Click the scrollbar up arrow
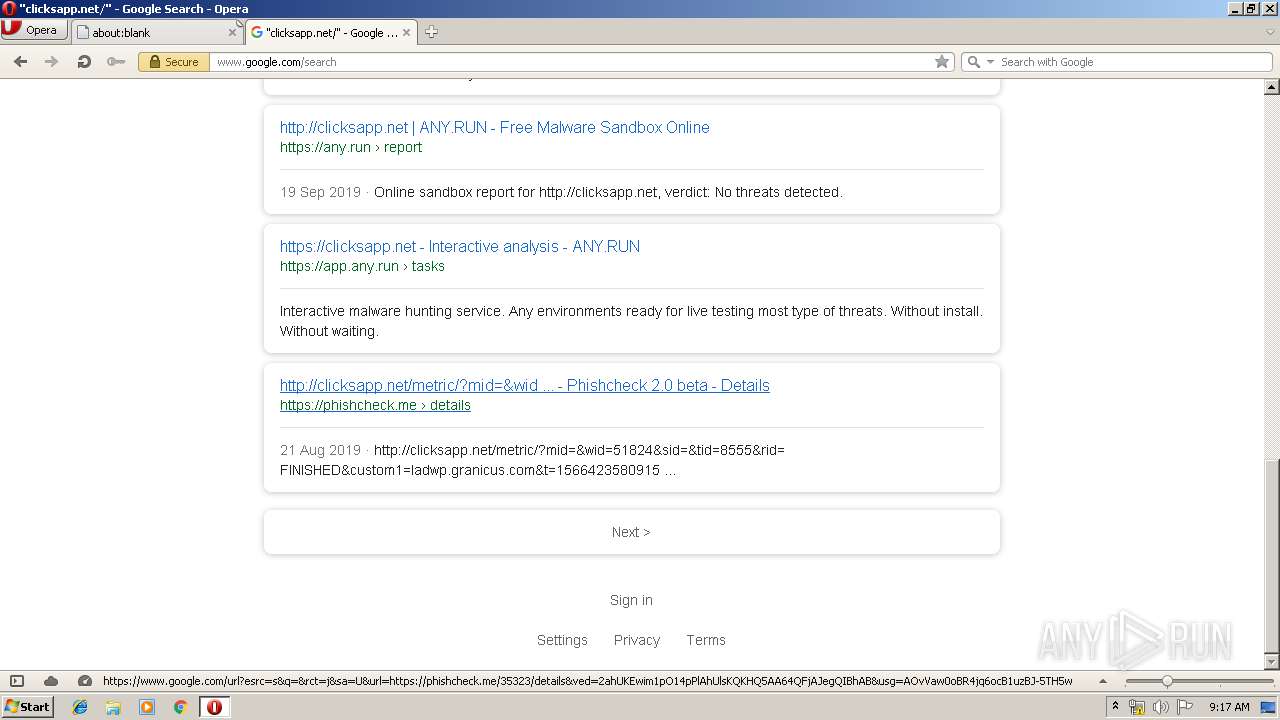This screenshot has height=720, width=1280. (1272, 87)
